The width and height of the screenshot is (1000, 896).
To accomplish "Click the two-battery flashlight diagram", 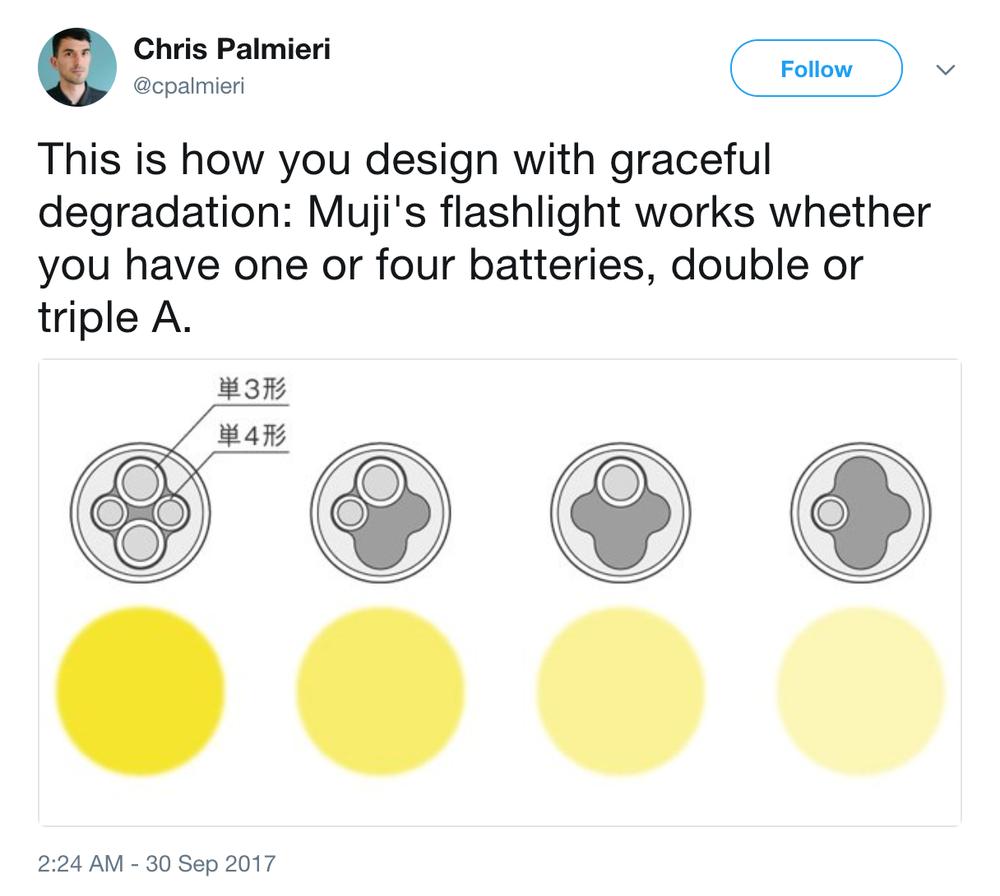I will (x=381, y=513).
